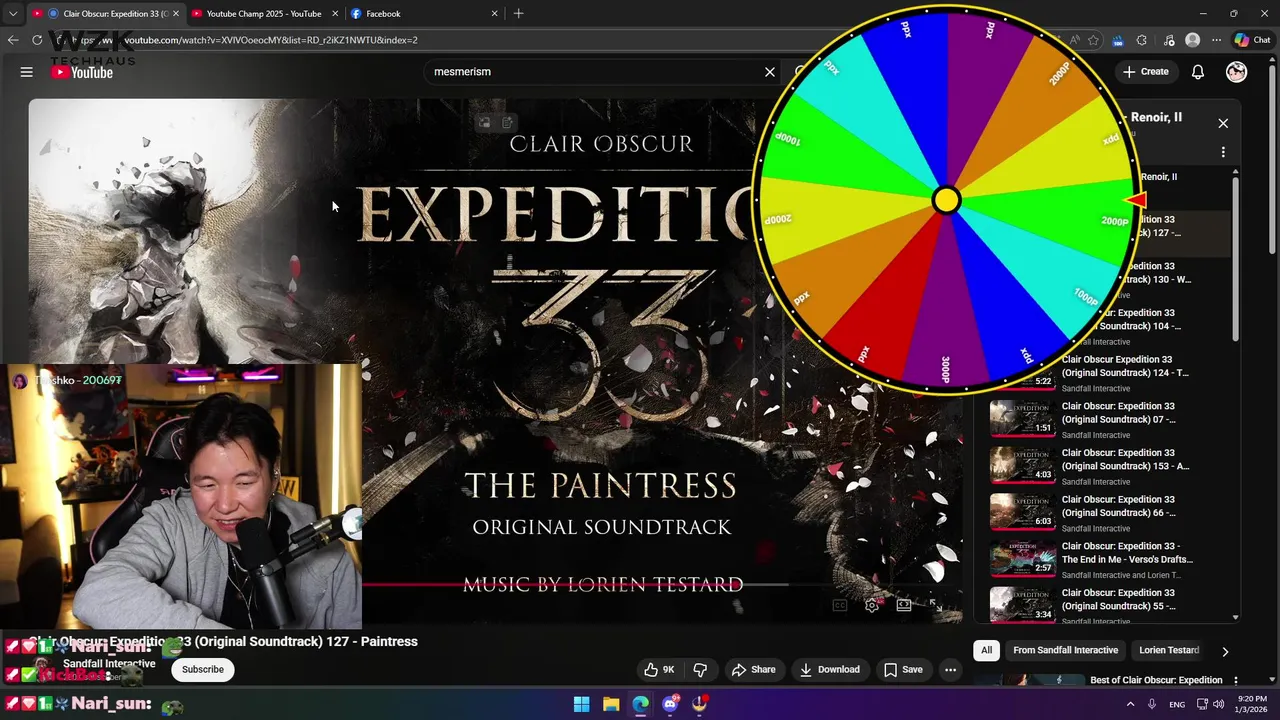Open Discord from taskbar
This screenshot has height=720, width=1280.
click(670, 704)
